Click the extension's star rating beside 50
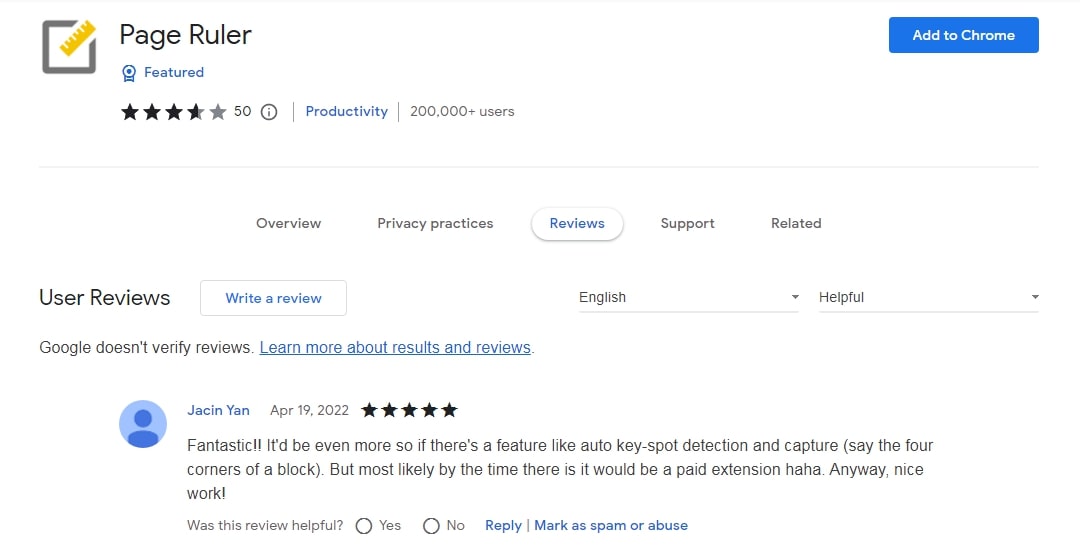This screenshot has height=556, width=1080. click(x=174, y=112)
